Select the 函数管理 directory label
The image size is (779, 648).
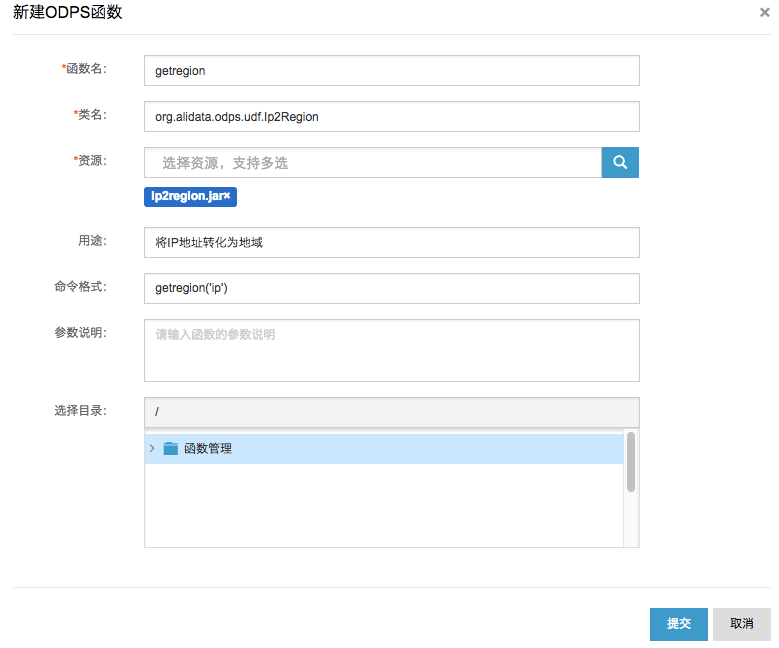[x=208, y=449]
